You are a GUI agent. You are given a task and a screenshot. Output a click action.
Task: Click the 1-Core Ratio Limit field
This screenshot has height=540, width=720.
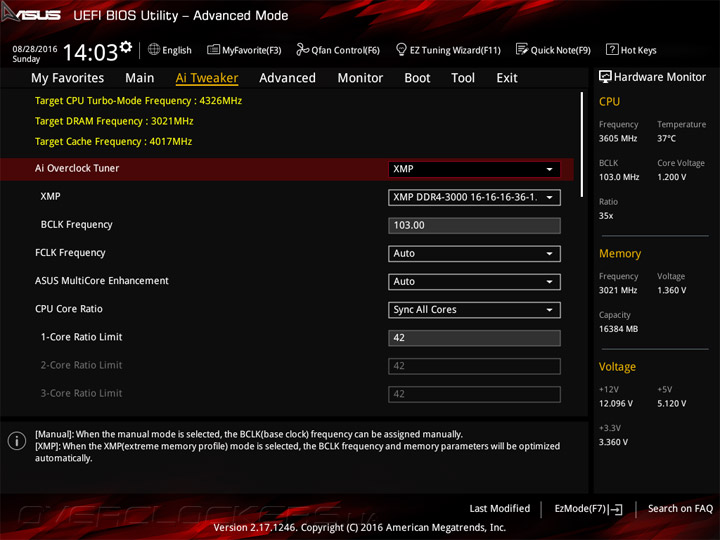click(474, 338)
